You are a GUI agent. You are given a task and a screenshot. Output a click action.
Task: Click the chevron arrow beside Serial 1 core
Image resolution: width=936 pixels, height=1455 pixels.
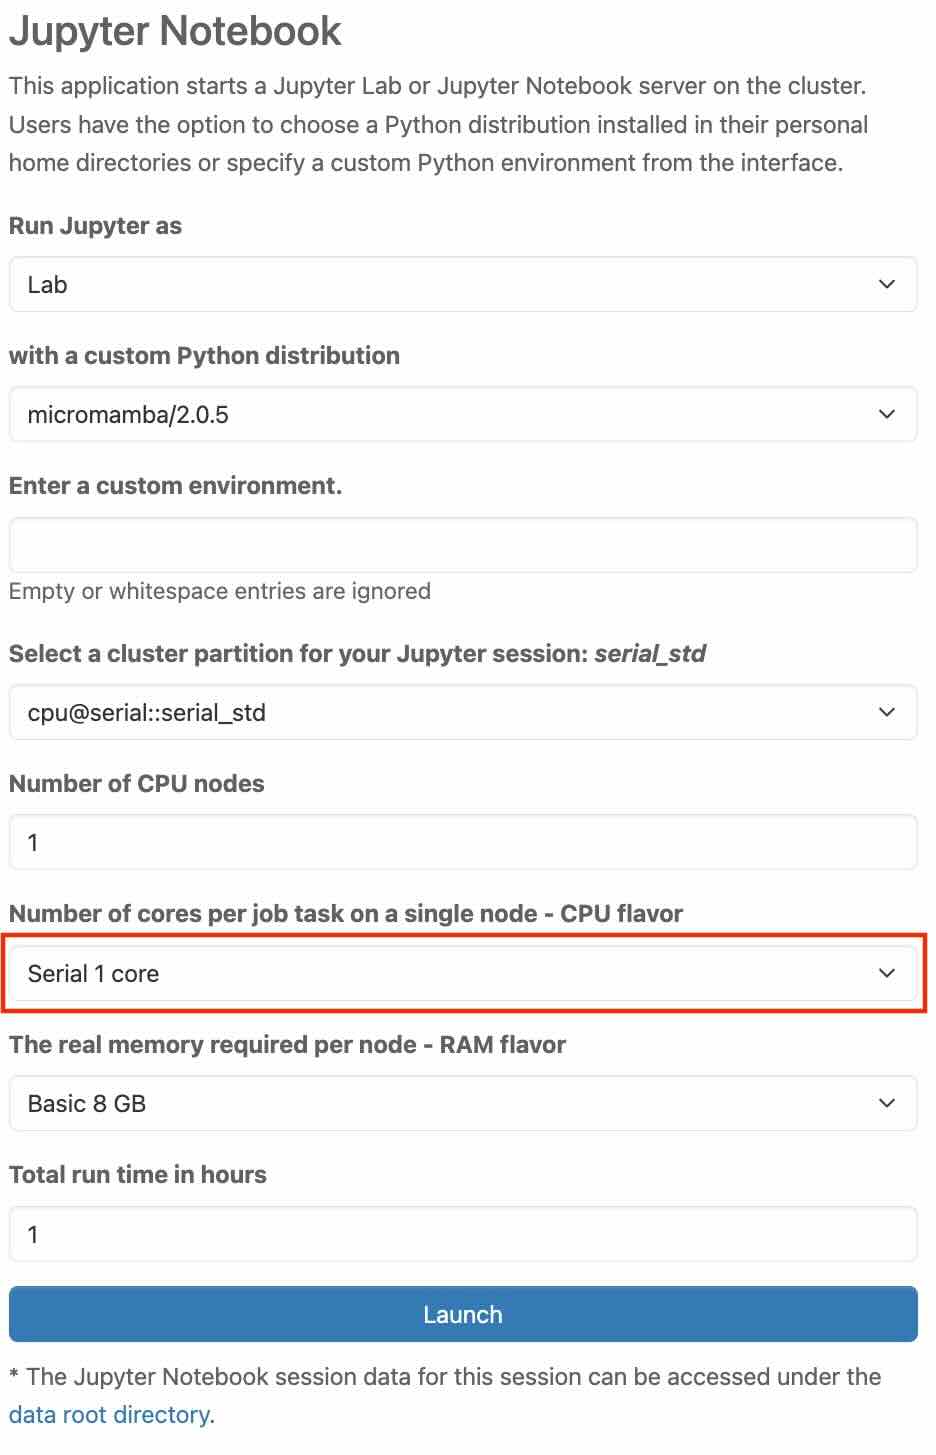pyautogui.click(x=886, y=974)
